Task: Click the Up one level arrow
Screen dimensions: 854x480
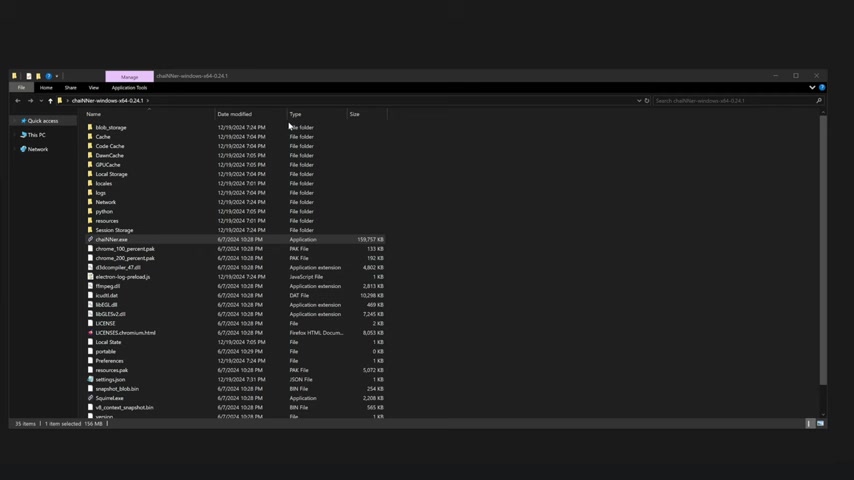Action: pyautogui.click(x=50, y=101)
